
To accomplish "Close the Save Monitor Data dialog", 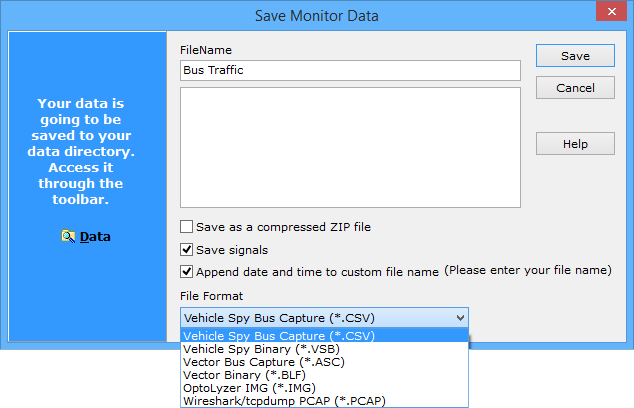I will [x=611, y=14].
